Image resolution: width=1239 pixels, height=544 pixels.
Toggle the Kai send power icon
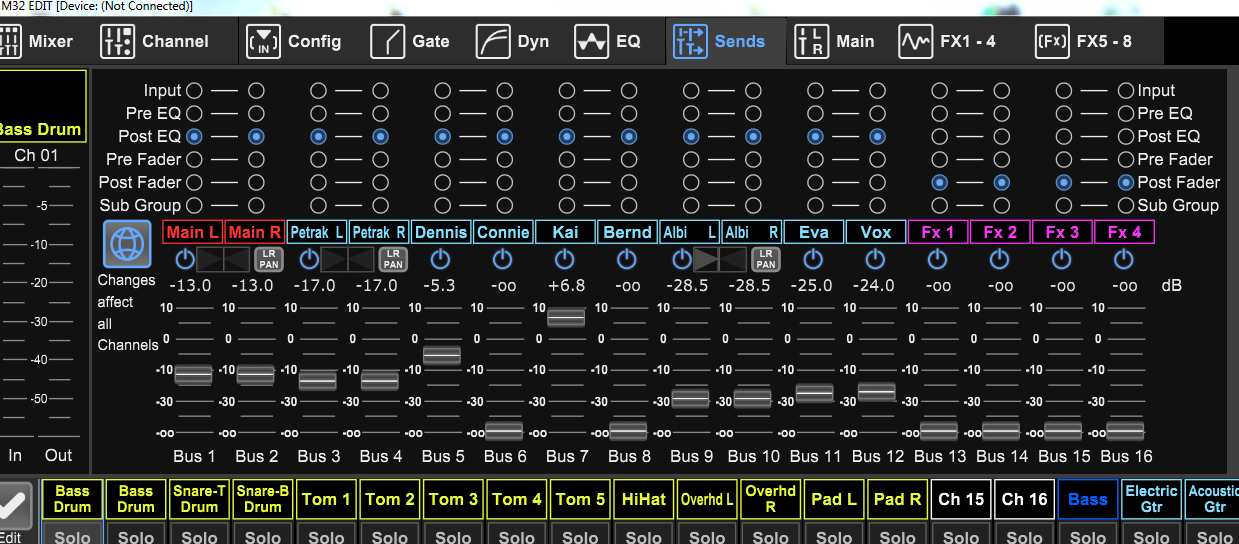[565, 260]
